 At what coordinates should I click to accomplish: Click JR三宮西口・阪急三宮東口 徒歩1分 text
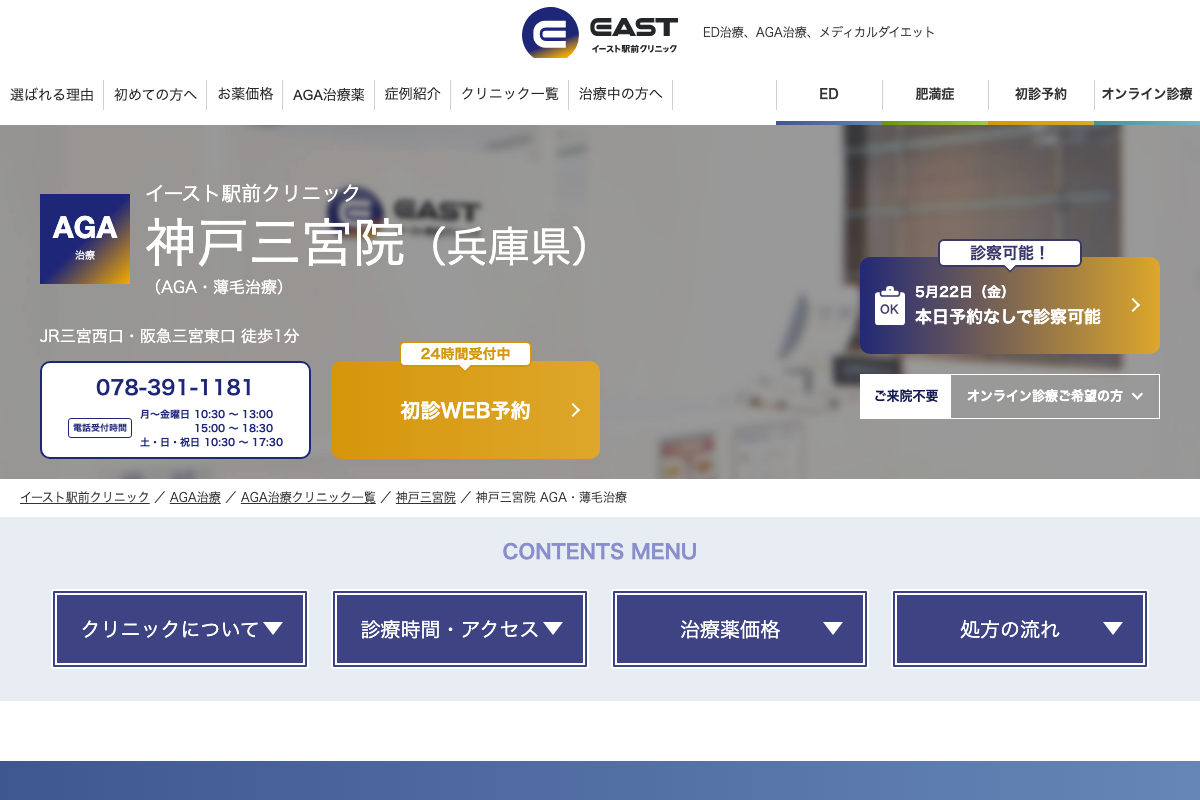[170, 336]
